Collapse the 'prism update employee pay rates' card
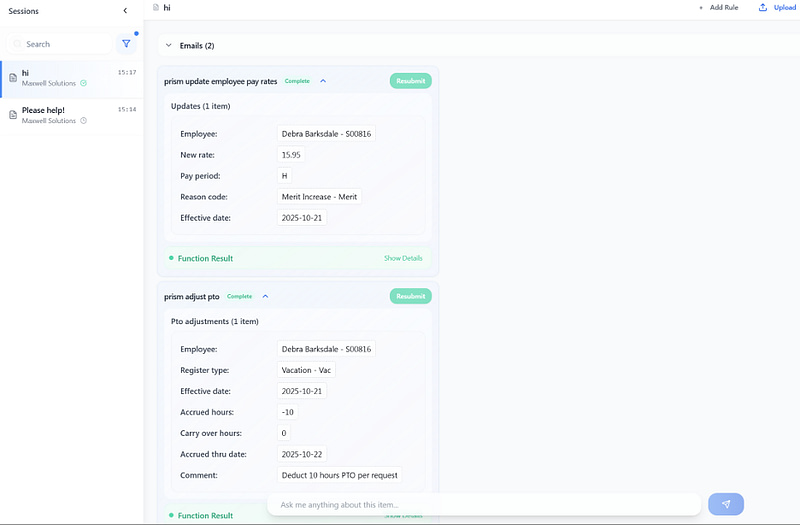Image resolution: width=800 pixels, height=525 pixels. [x=323, y=81]
